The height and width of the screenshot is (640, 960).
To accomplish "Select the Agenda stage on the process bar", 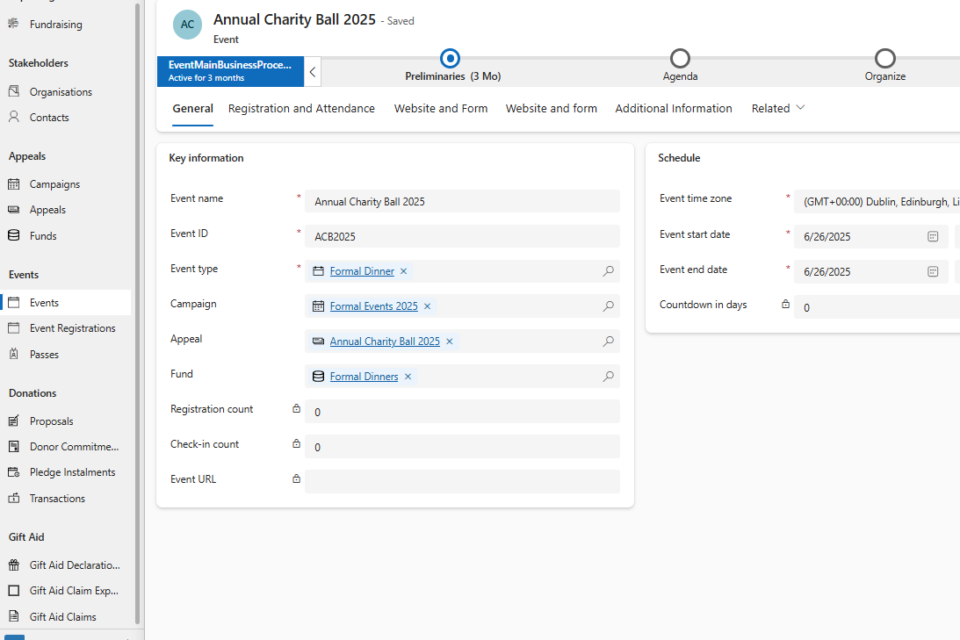I will (x=680, y=58).
